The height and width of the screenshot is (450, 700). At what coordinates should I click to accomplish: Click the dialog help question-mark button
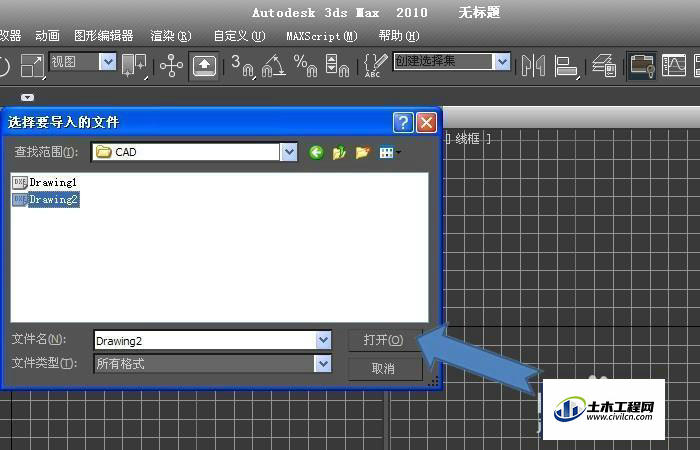(403, 122)
